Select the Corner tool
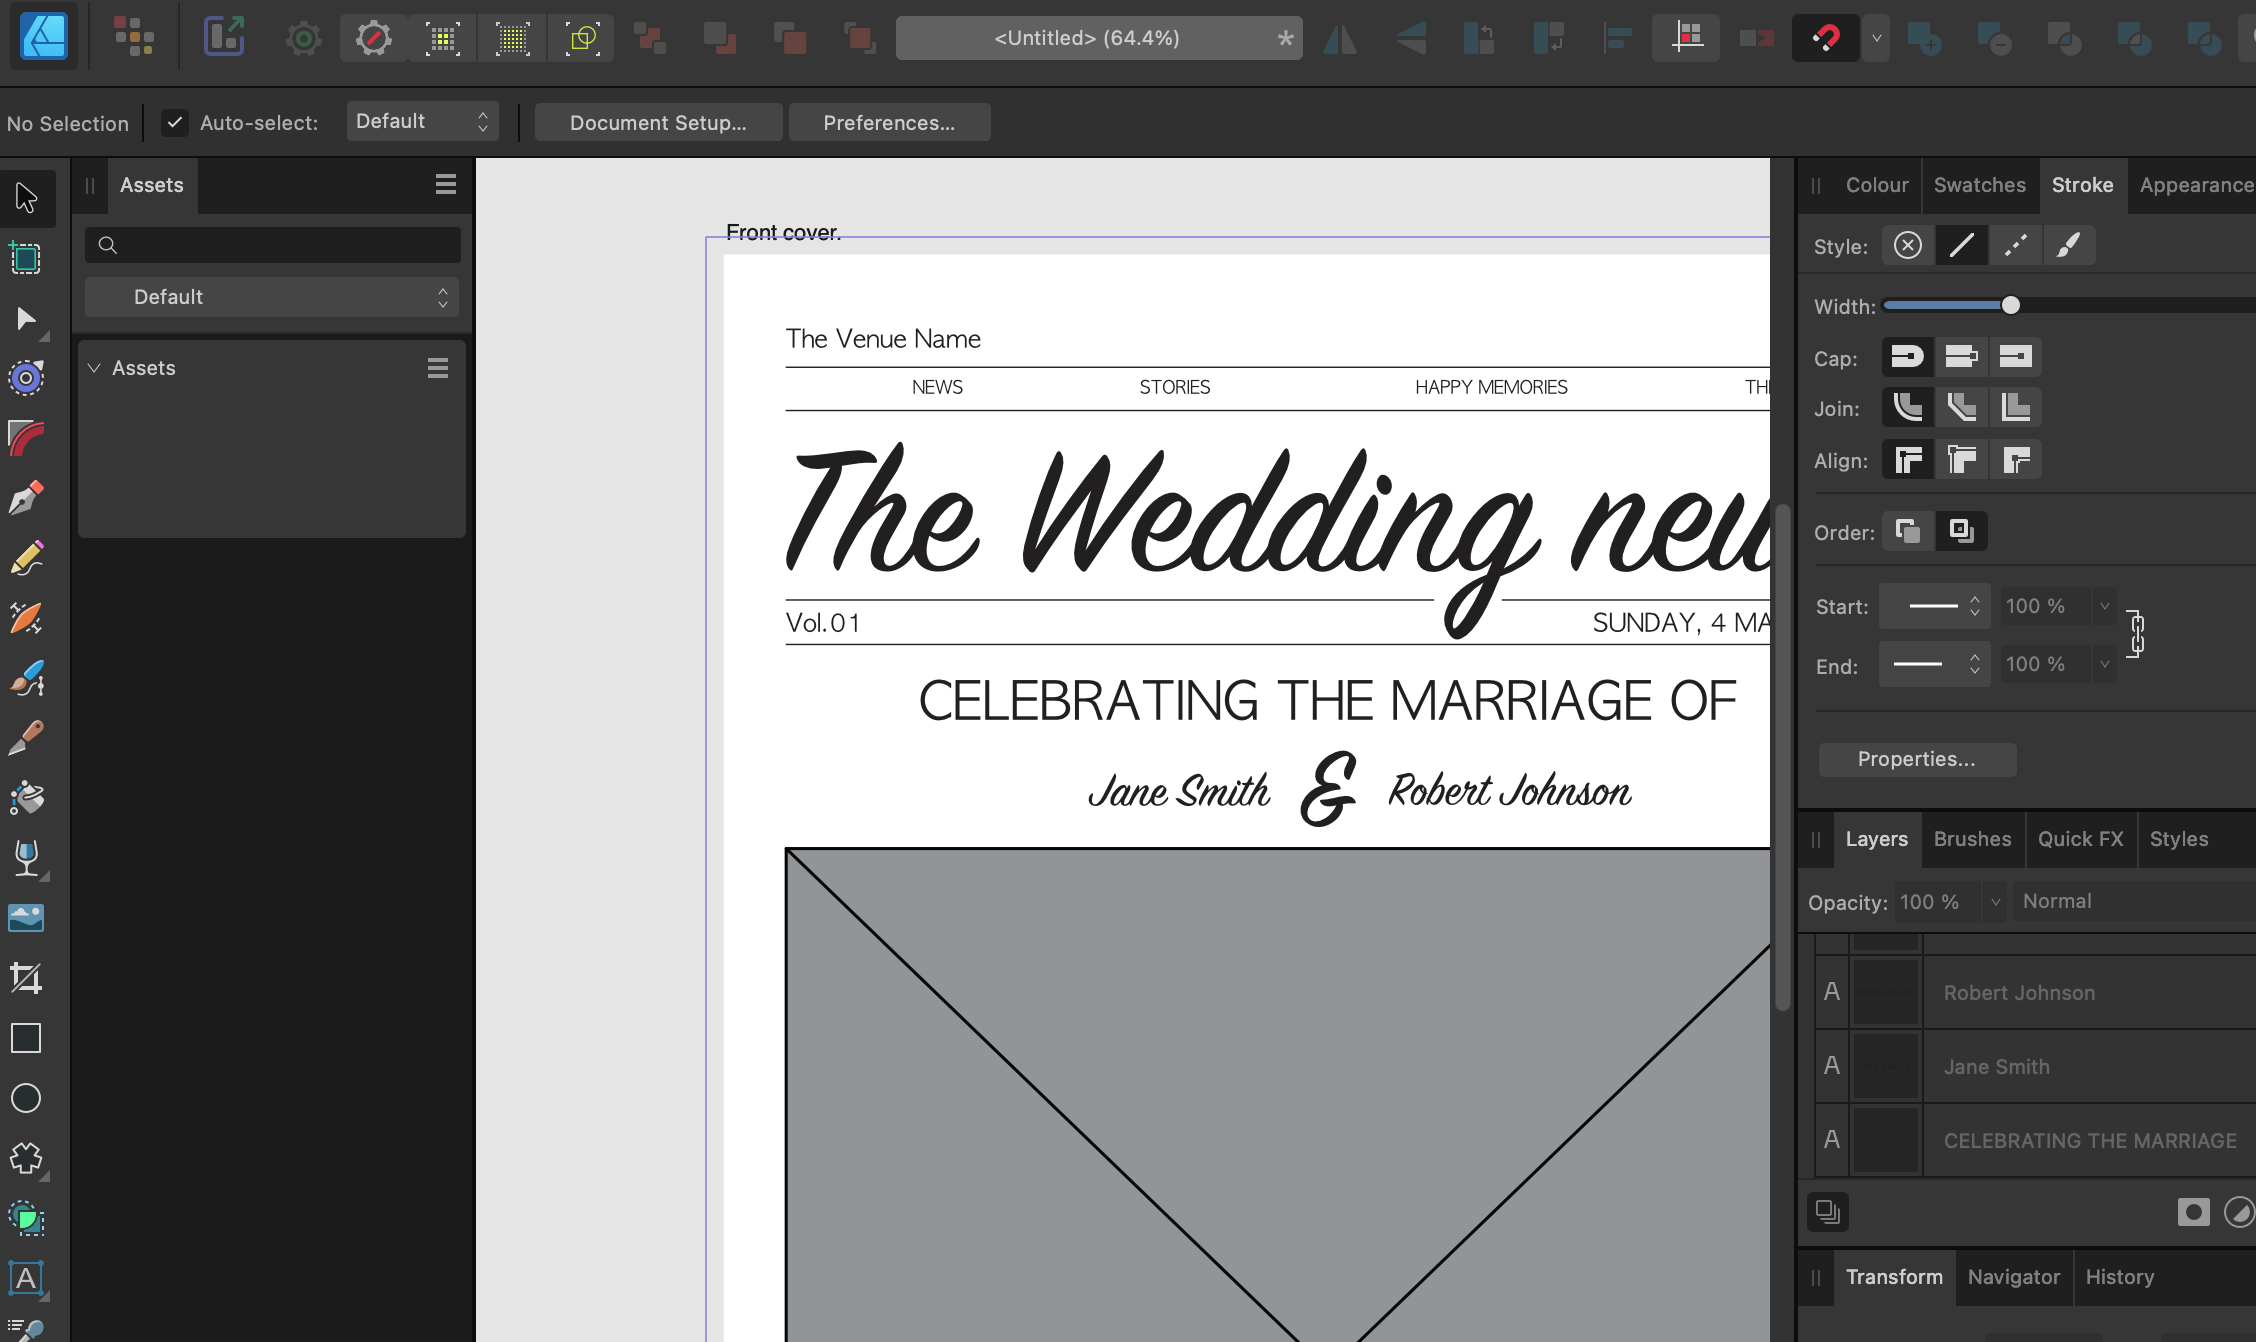Viewport: 2256px width, 1342px height. (26, 438)
